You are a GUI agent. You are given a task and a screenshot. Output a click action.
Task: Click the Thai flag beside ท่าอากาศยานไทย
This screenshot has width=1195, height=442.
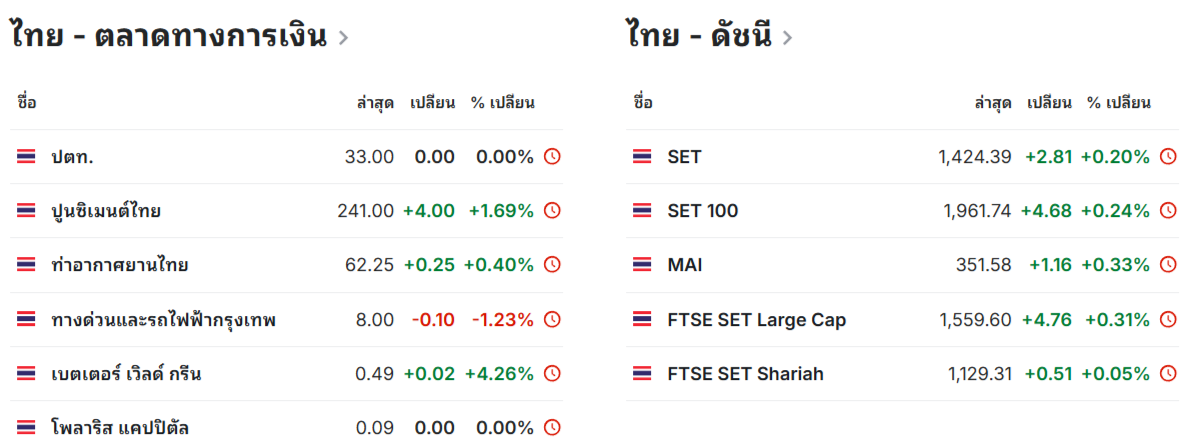(26, 264)
